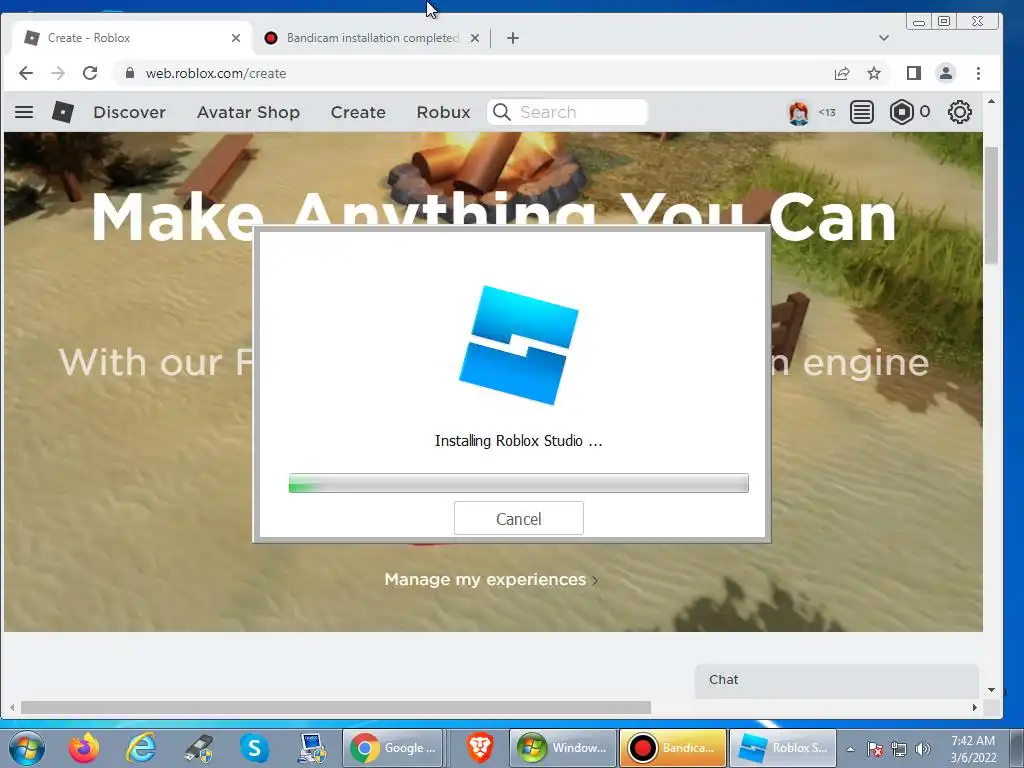Expand the tab search dropdown arrow
This screenshot has width=1024, height=768.
coord(884,38)
